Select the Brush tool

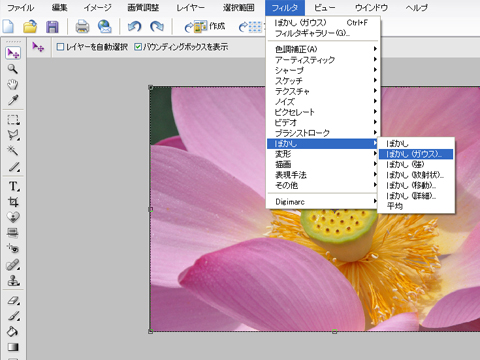[13, 316]
